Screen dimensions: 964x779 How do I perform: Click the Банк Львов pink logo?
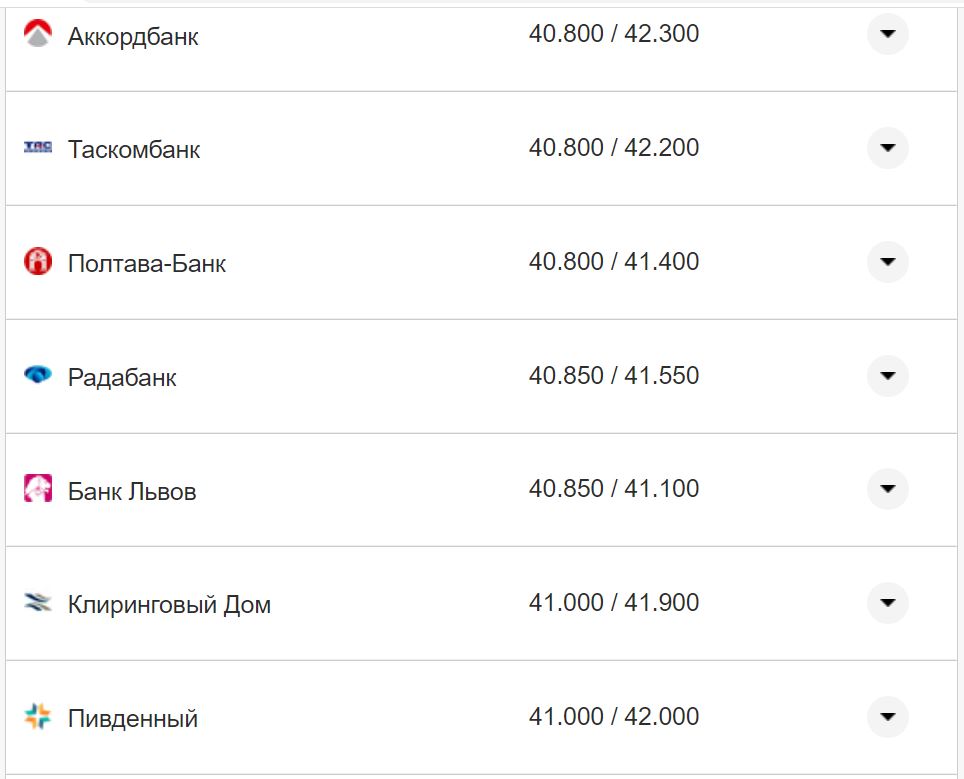click(36, 490)
